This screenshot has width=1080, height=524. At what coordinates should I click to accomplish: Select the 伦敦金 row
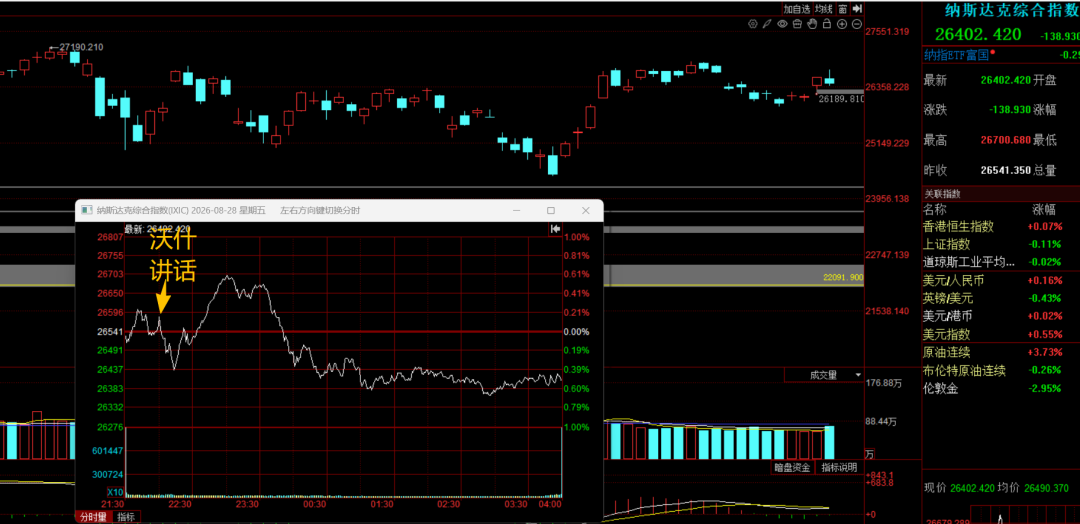(x=1000, y=388)
